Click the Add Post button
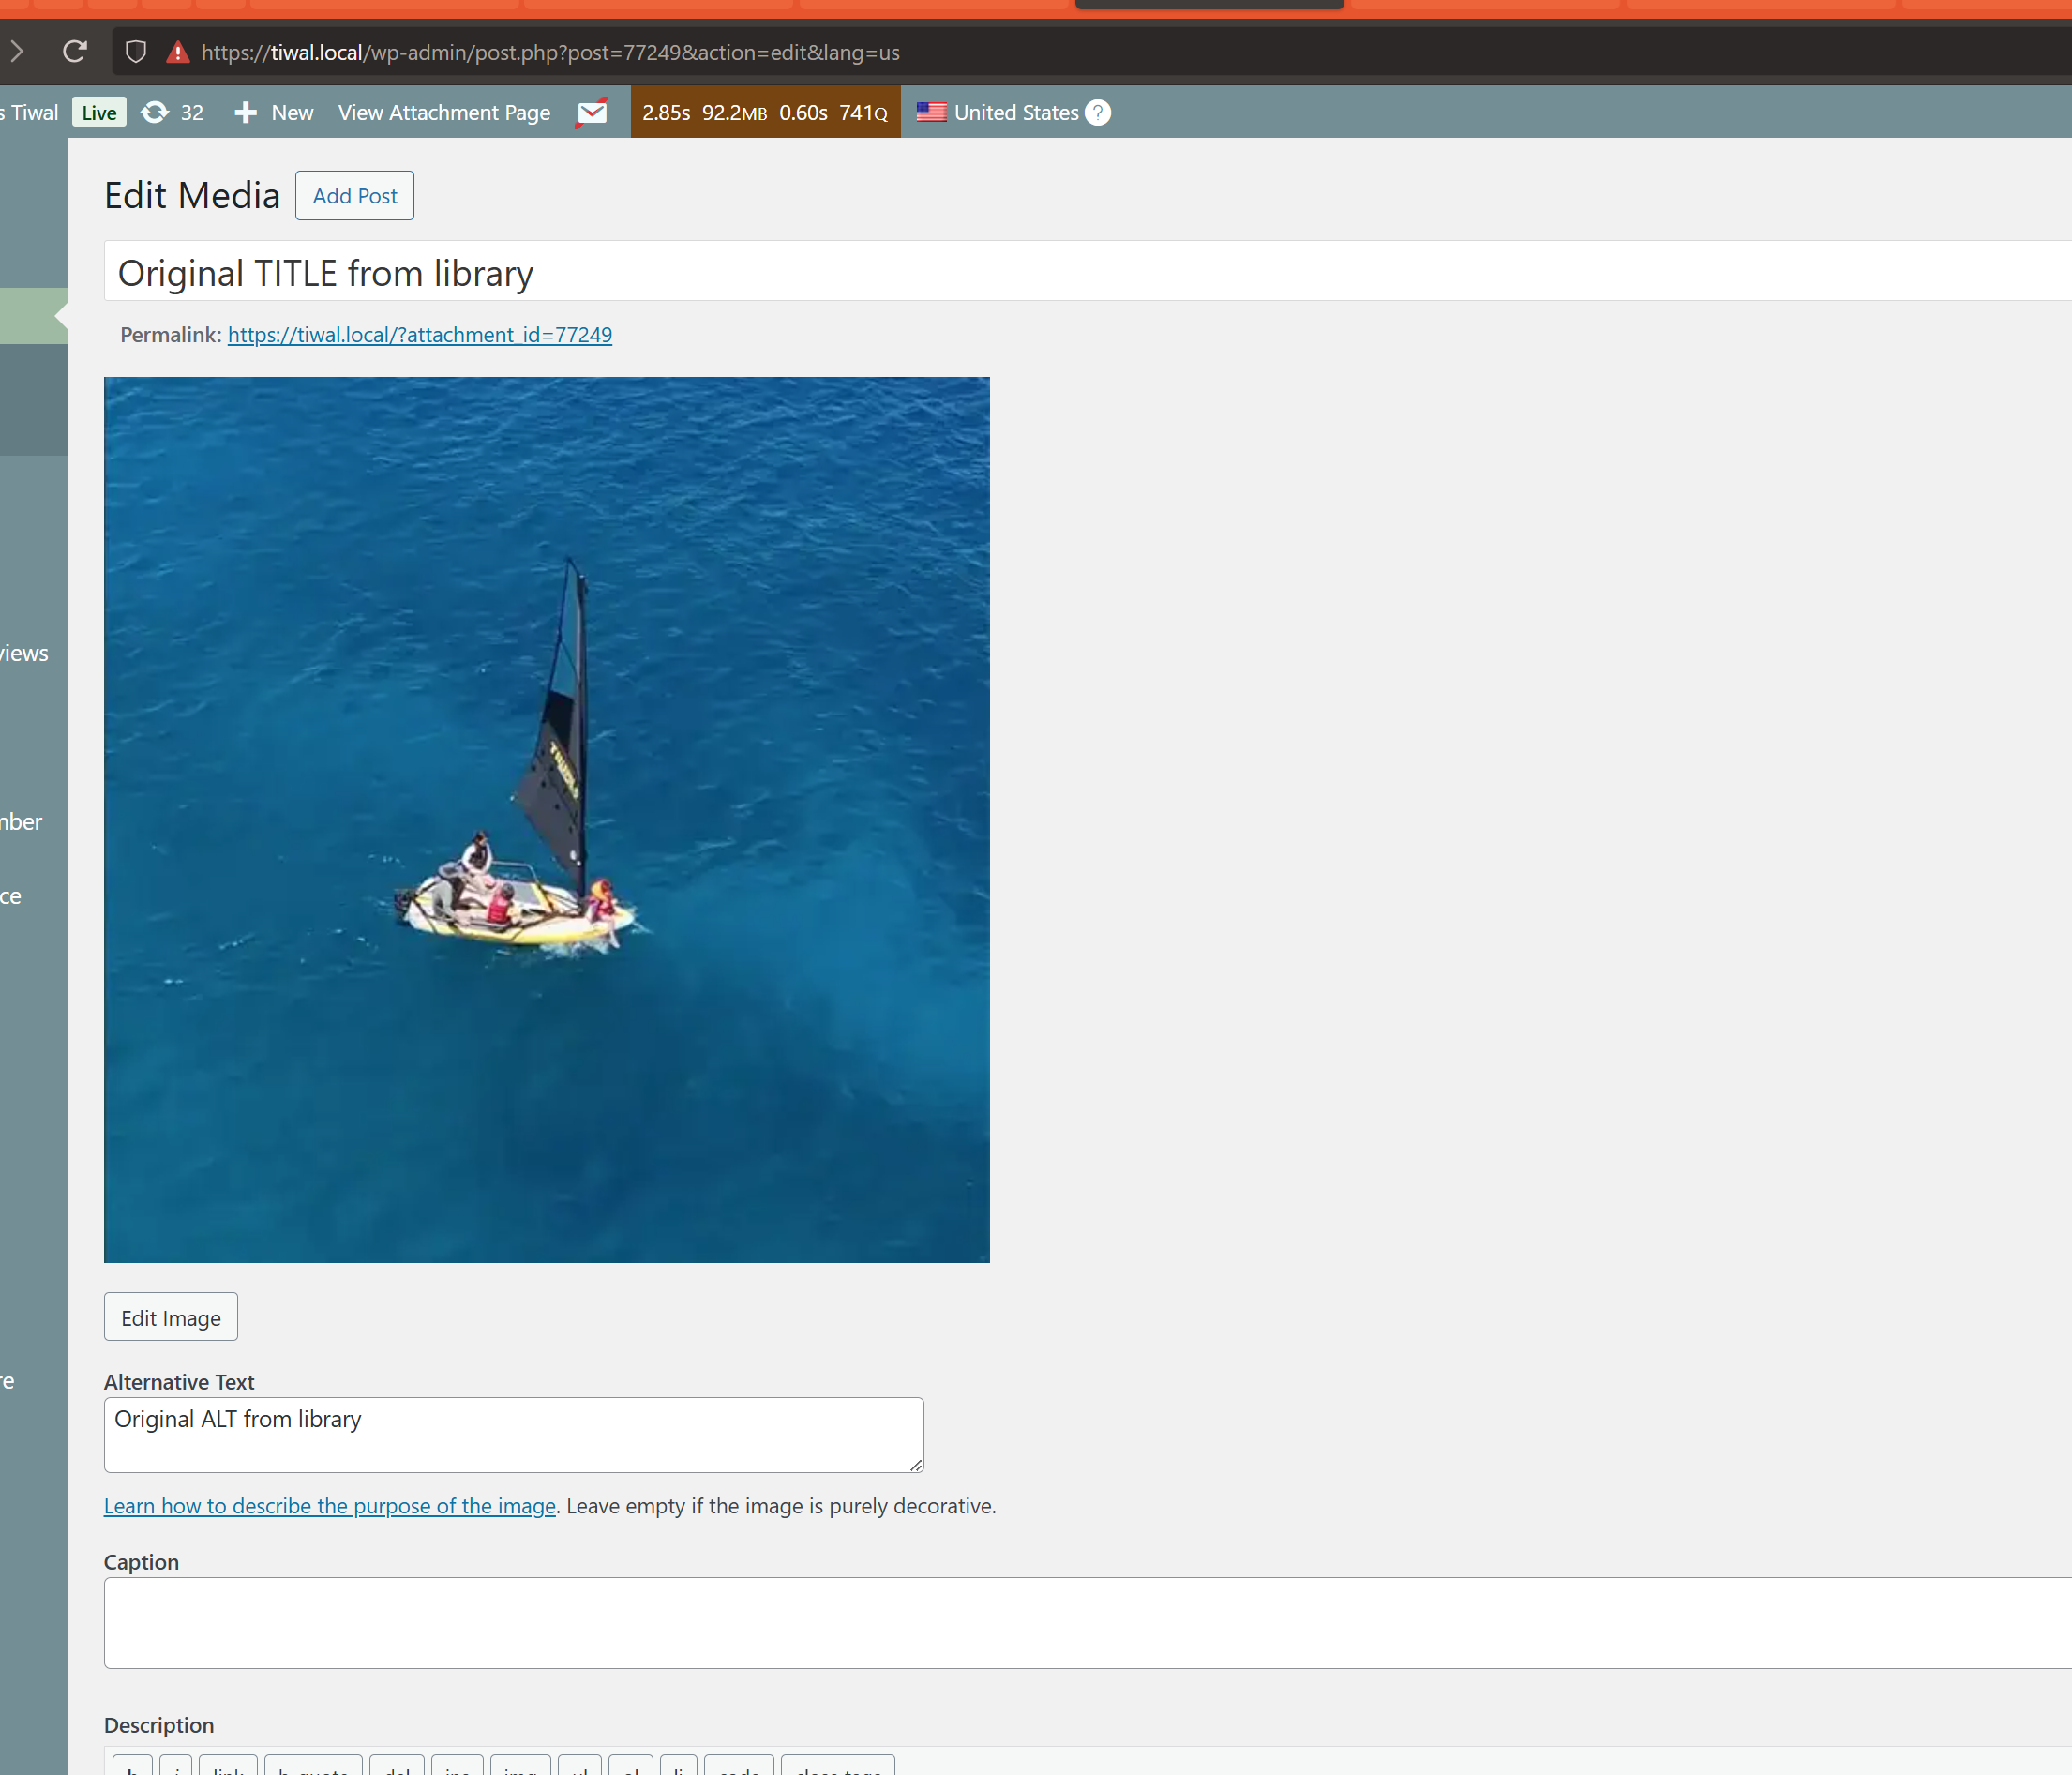The width and height of the screenshot is (2072, 1775). (x=354, y=196)
